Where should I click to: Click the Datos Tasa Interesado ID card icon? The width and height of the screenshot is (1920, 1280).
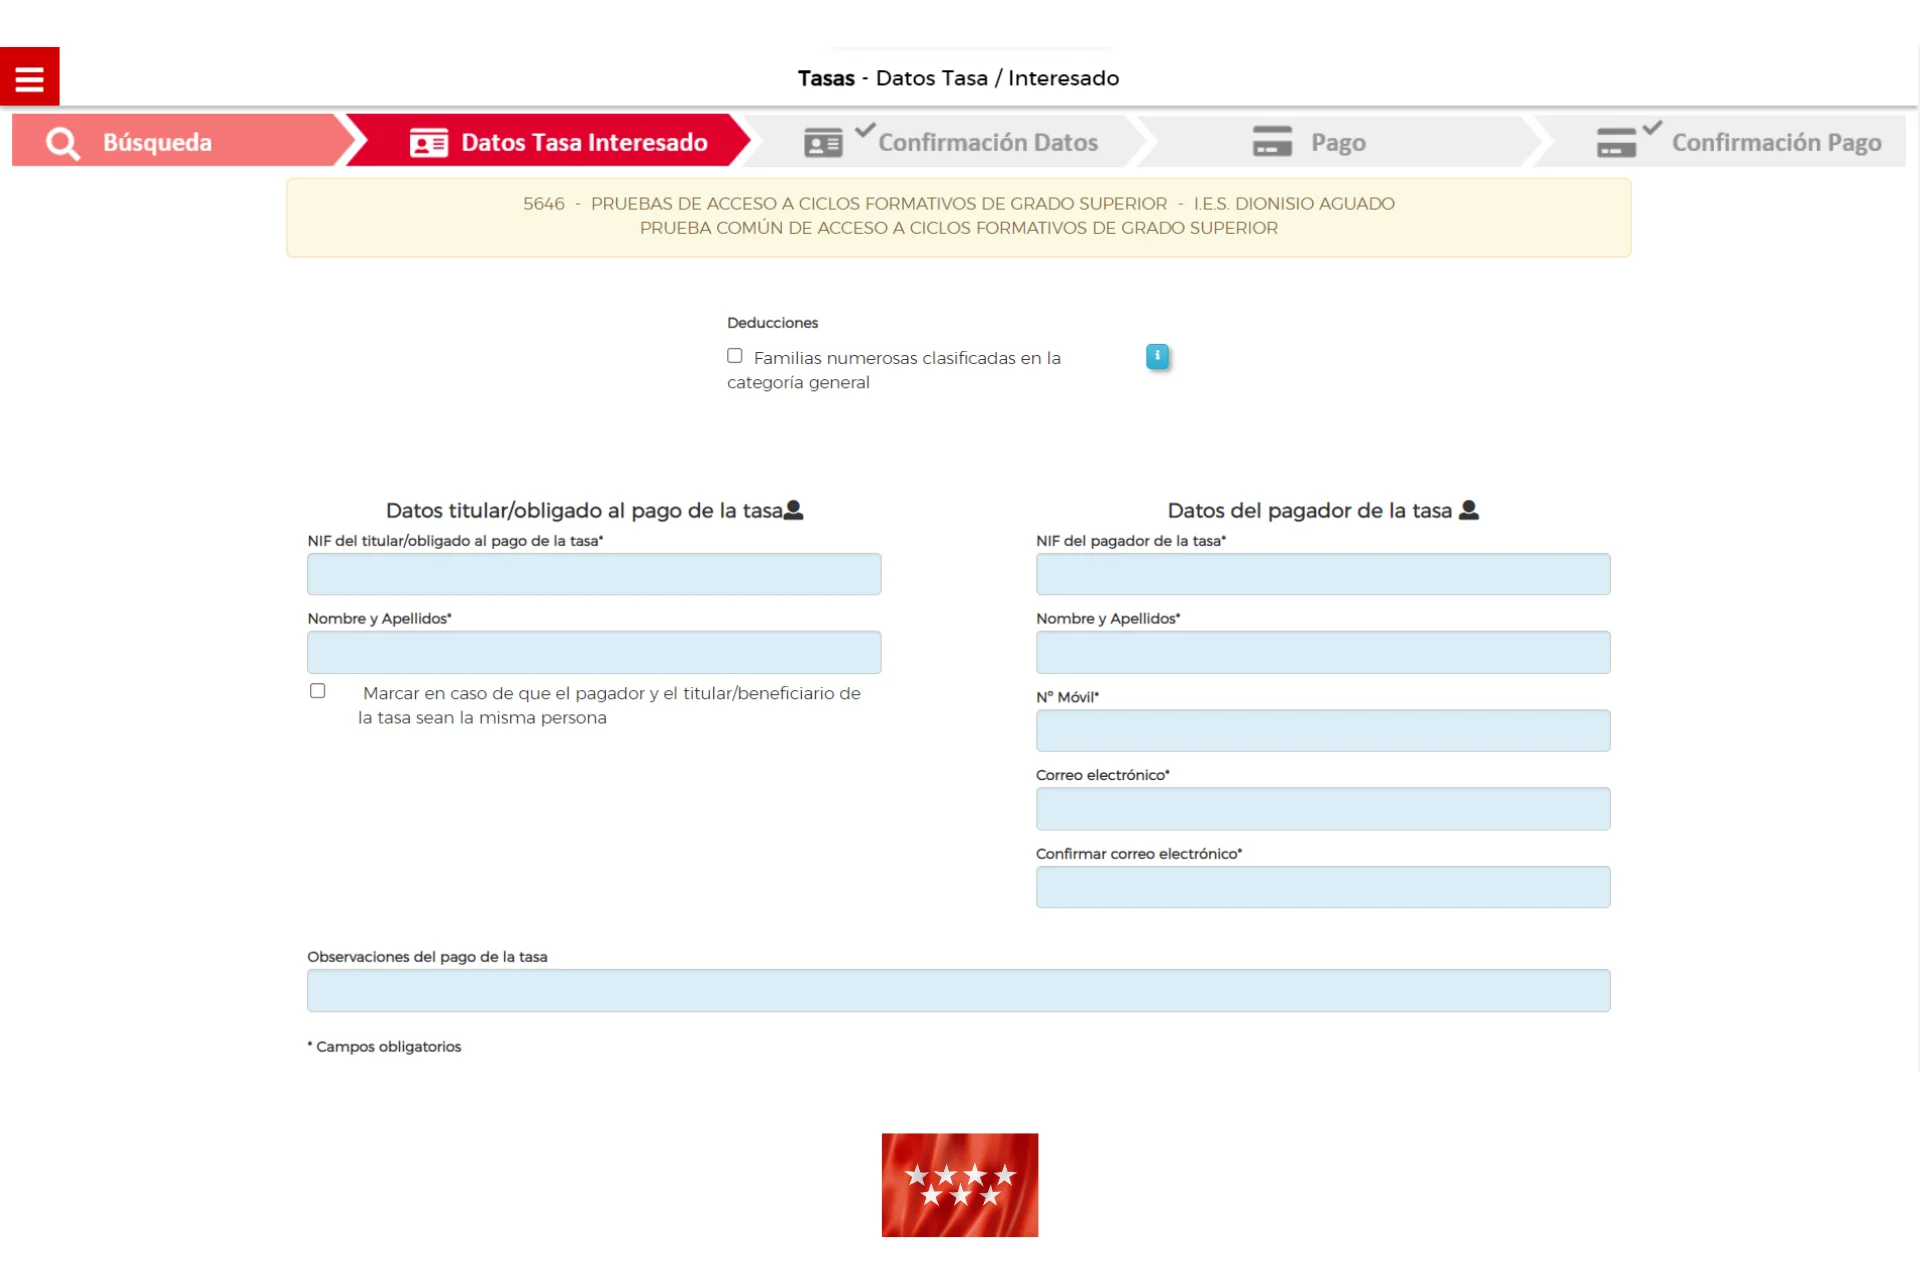pyautogui.click(x=428, y=143)
